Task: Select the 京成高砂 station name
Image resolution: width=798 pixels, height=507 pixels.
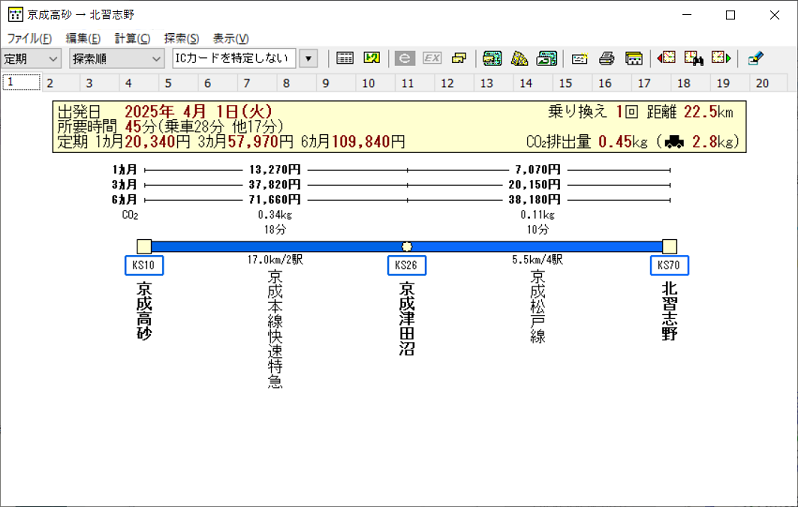Action: (144, 311)
